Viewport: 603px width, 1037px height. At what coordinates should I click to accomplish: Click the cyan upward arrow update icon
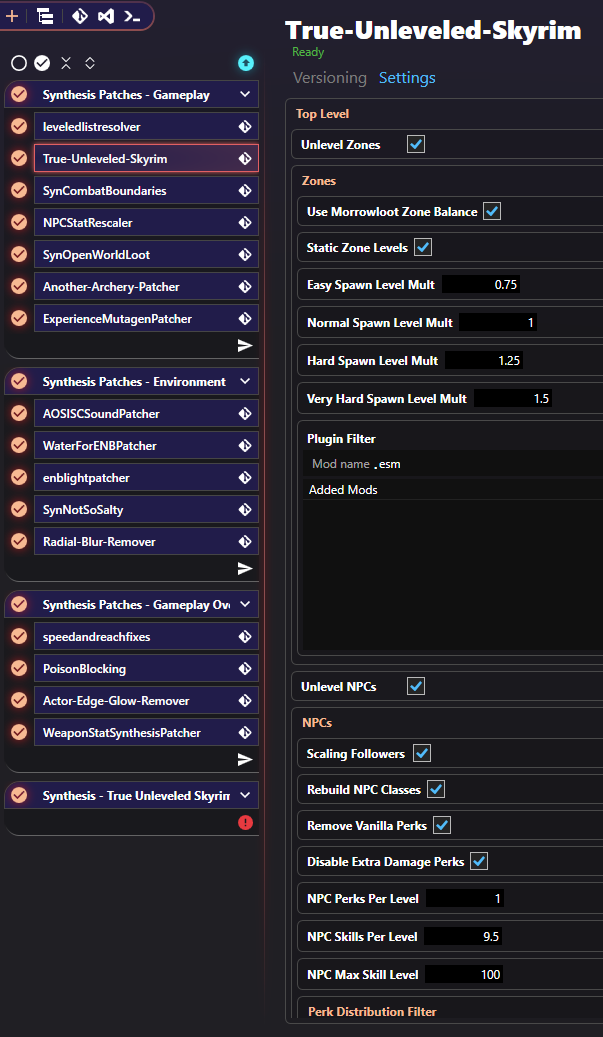pos(246,63)
